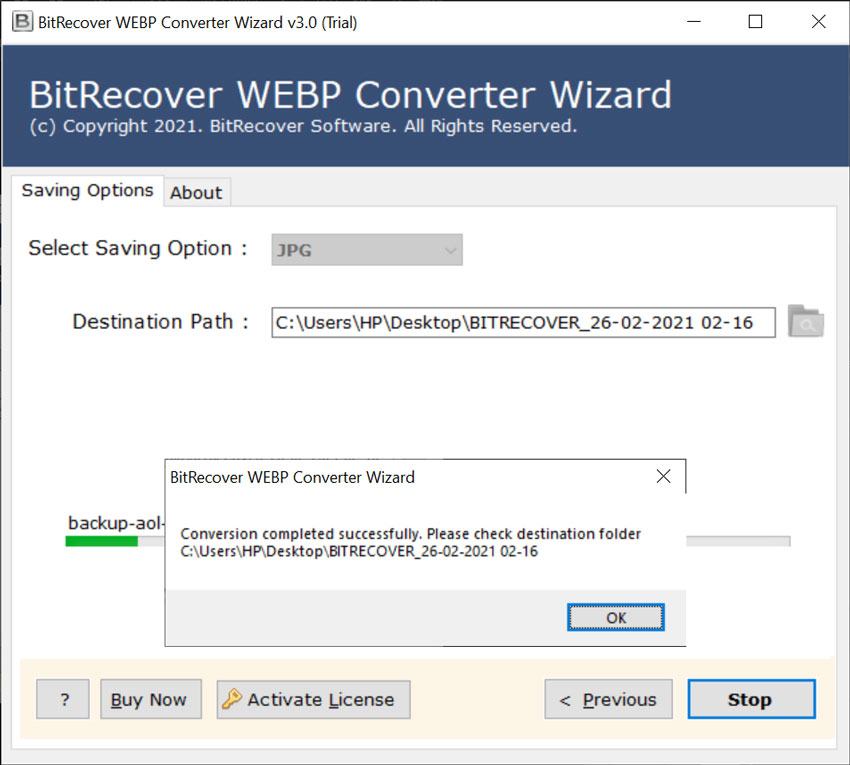Image resolution: width=850 pixels, height=765 pixels.
Task: Browse destination folder with the folder icon
Action: click(806, 321)
